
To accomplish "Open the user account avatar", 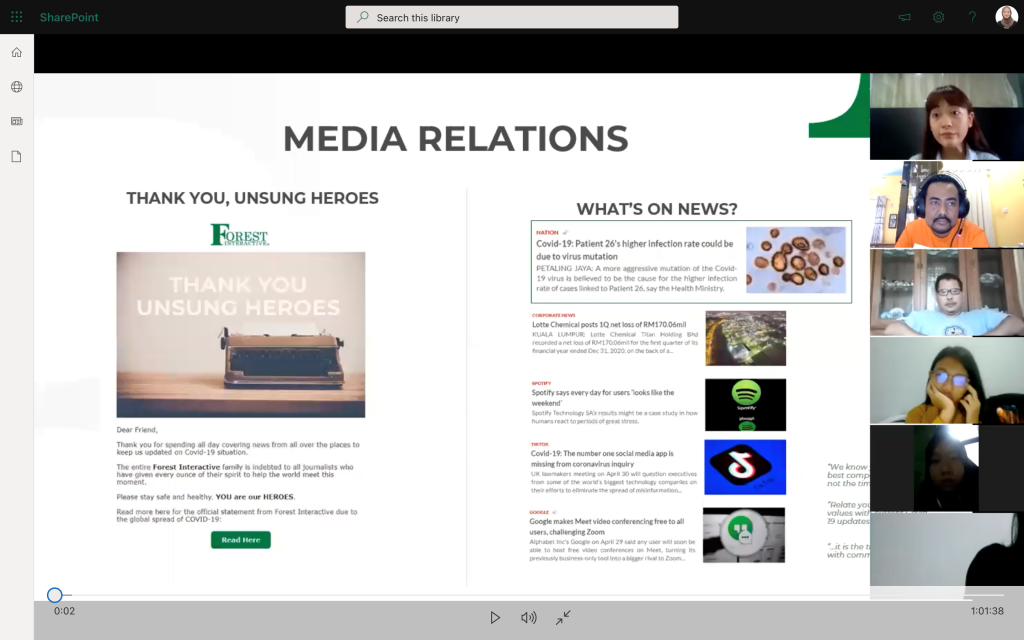I will tap(1006, 17).
